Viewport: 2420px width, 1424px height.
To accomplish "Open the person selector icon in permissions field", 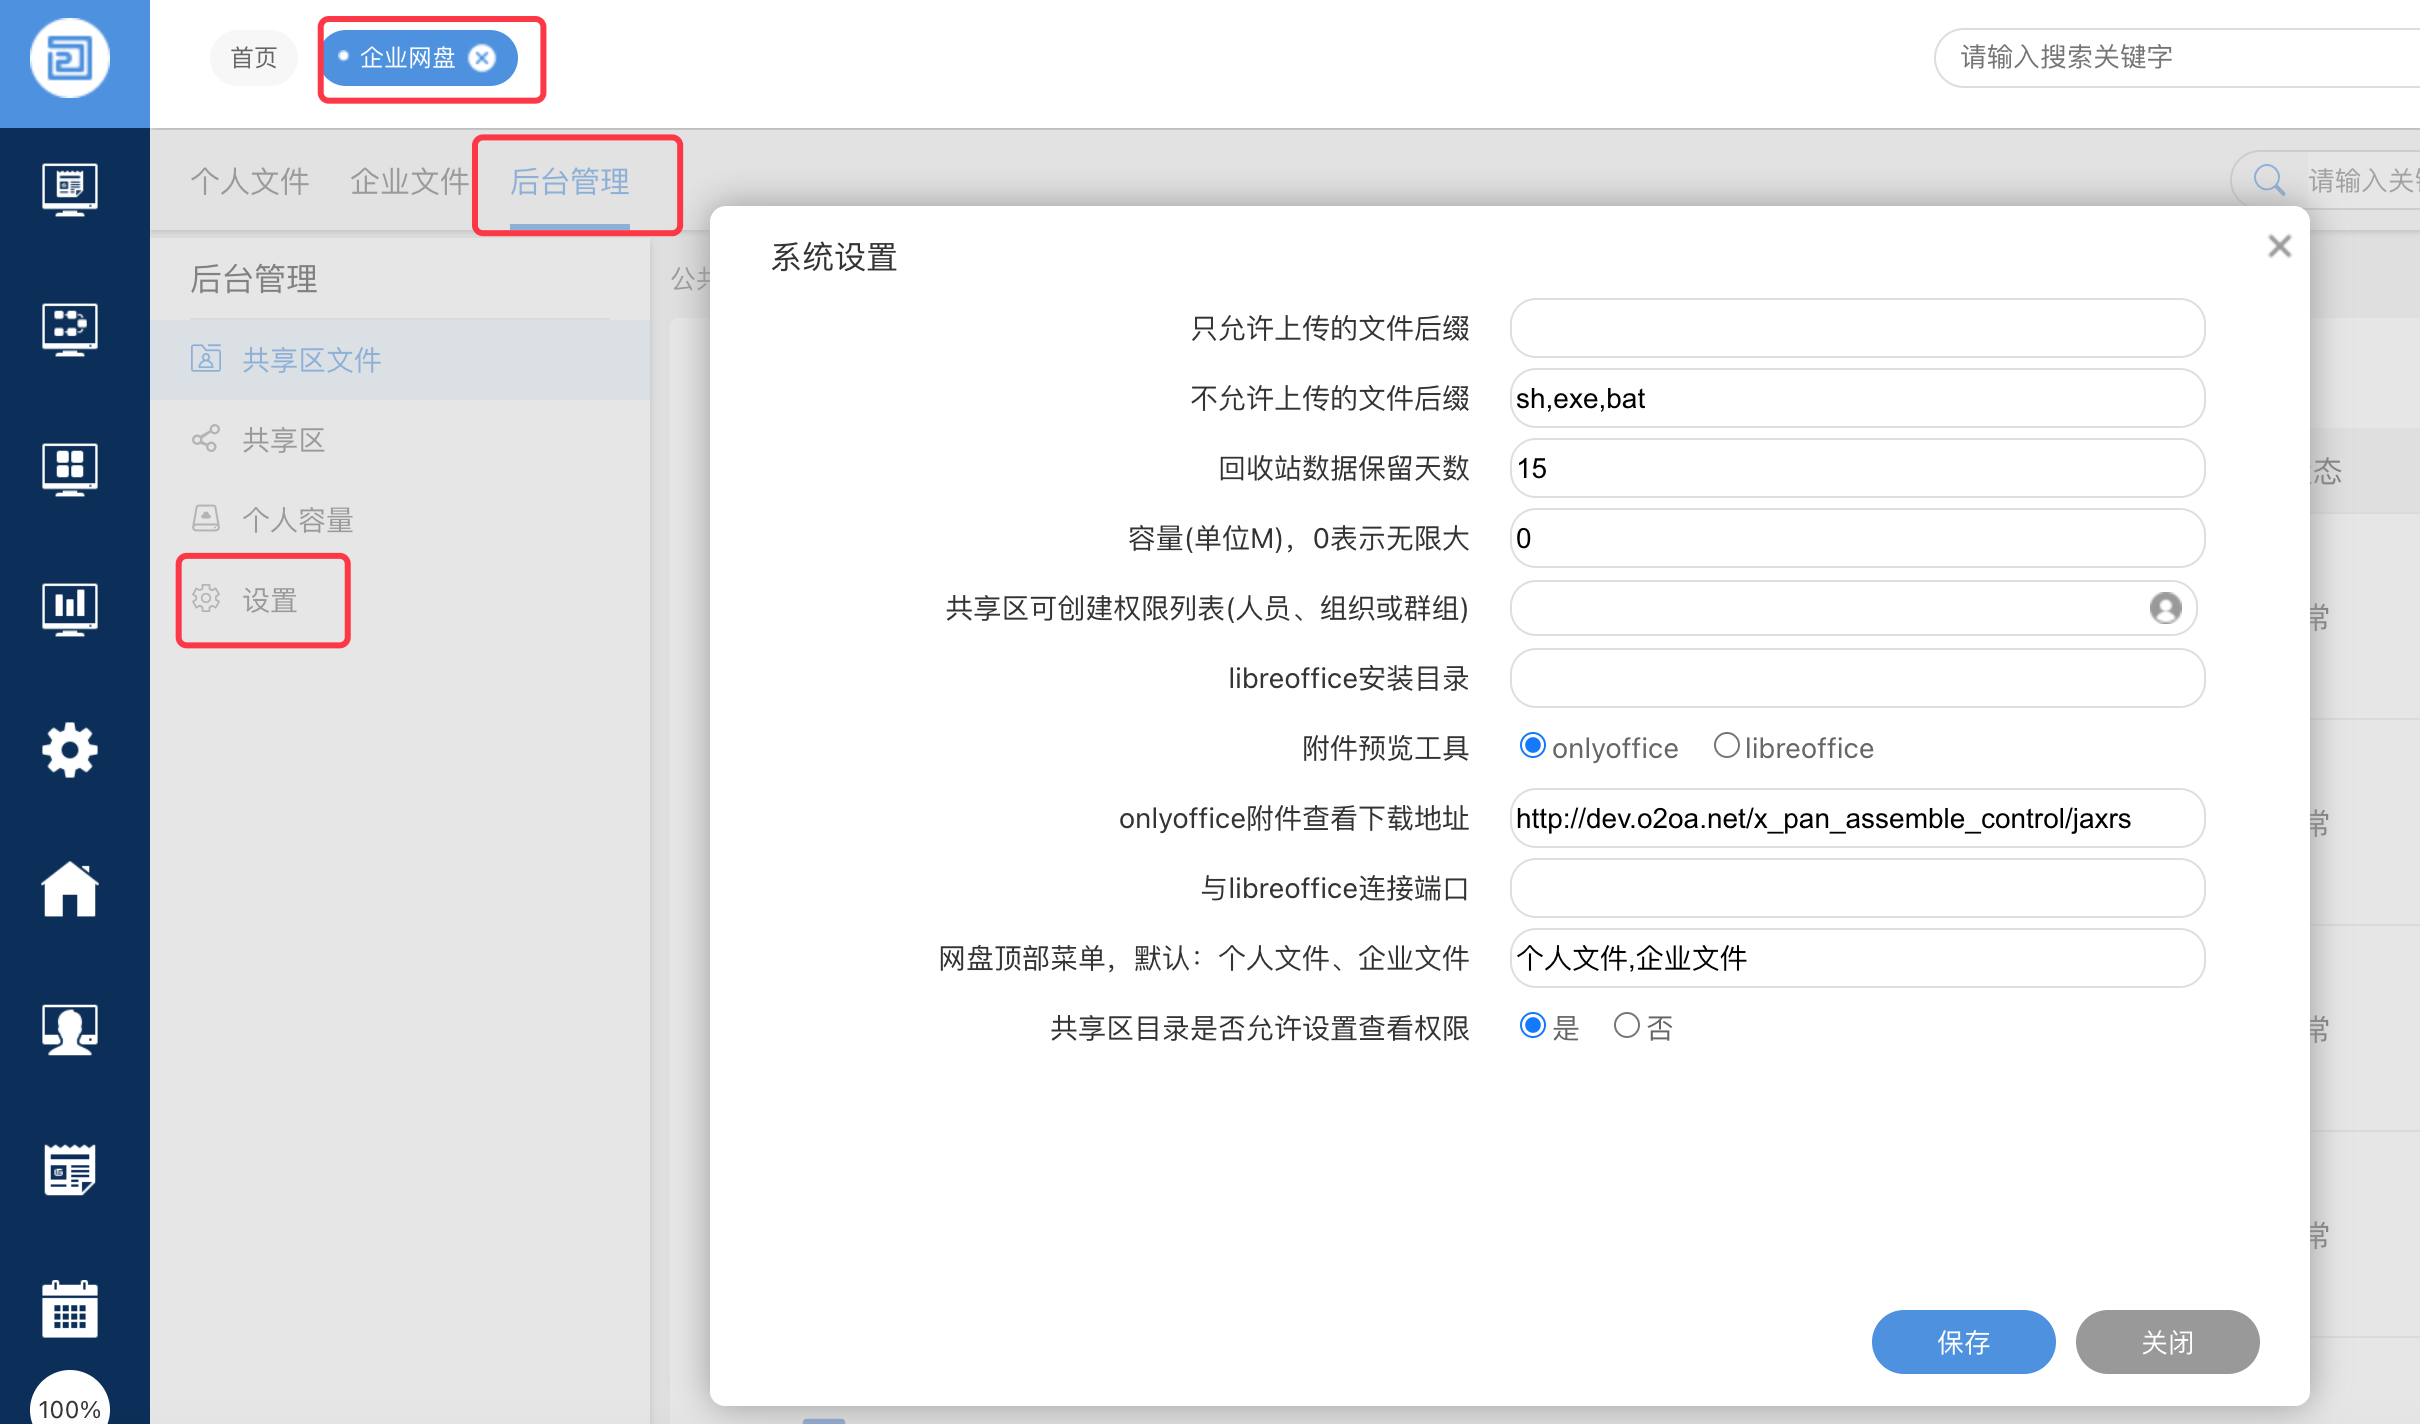I will click(2165, 608).
